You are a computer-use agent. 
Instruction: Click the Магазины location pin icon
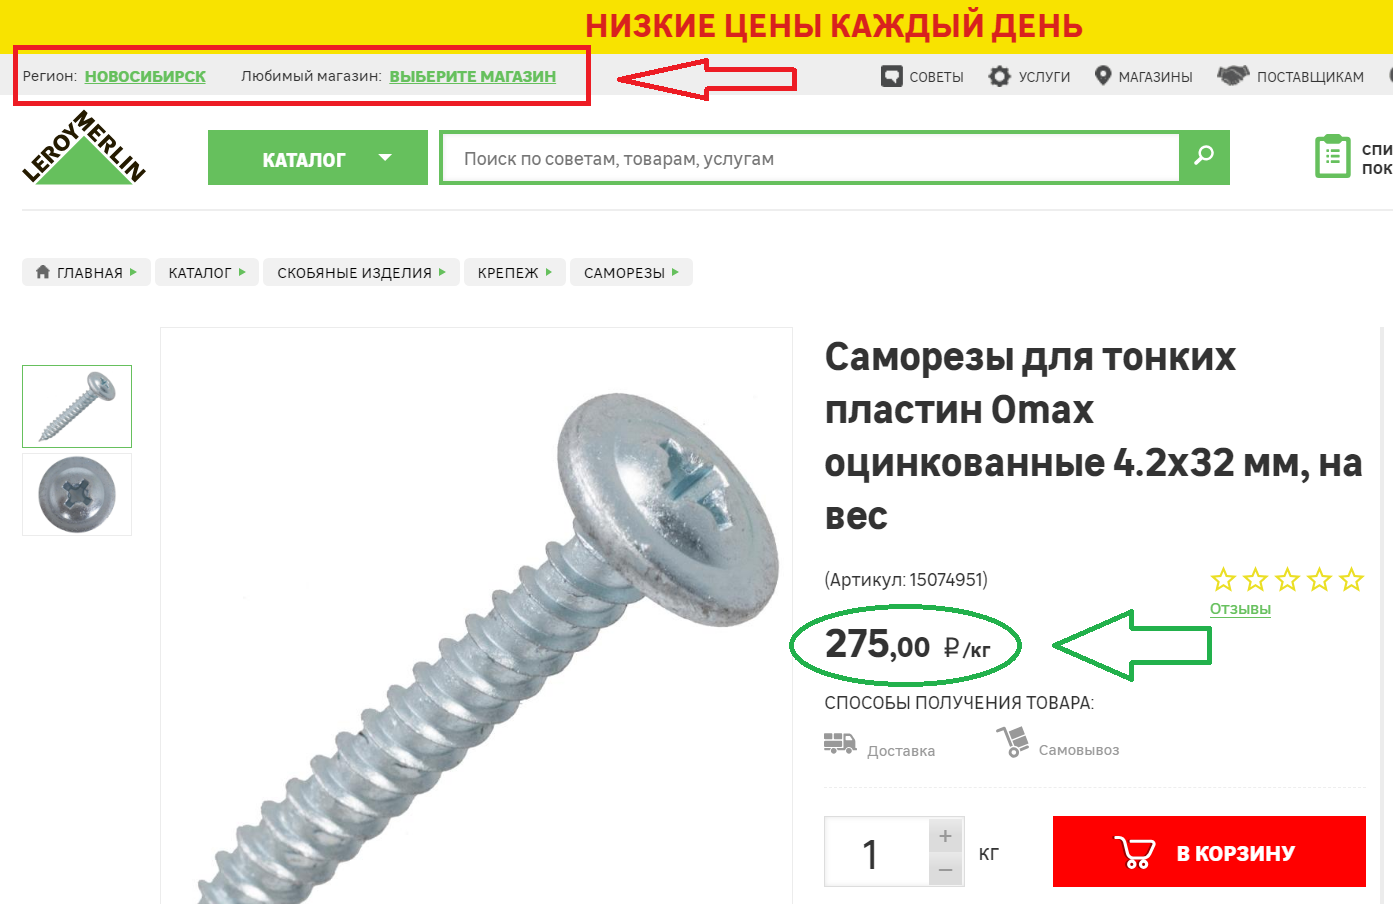(1103, 76)
